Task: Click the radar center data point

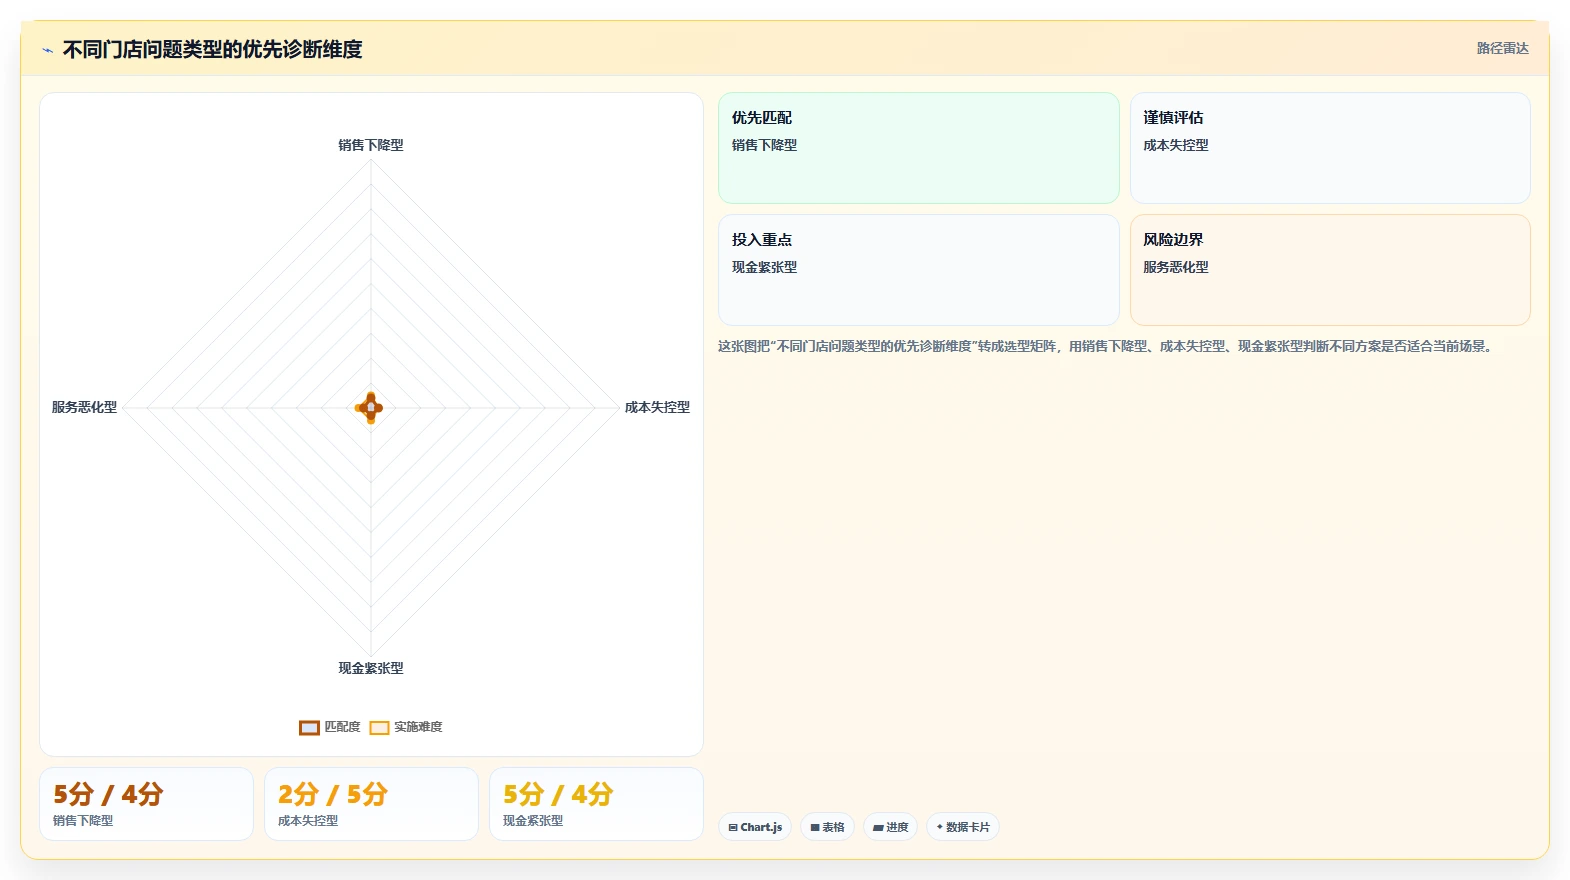Action: 371,407
